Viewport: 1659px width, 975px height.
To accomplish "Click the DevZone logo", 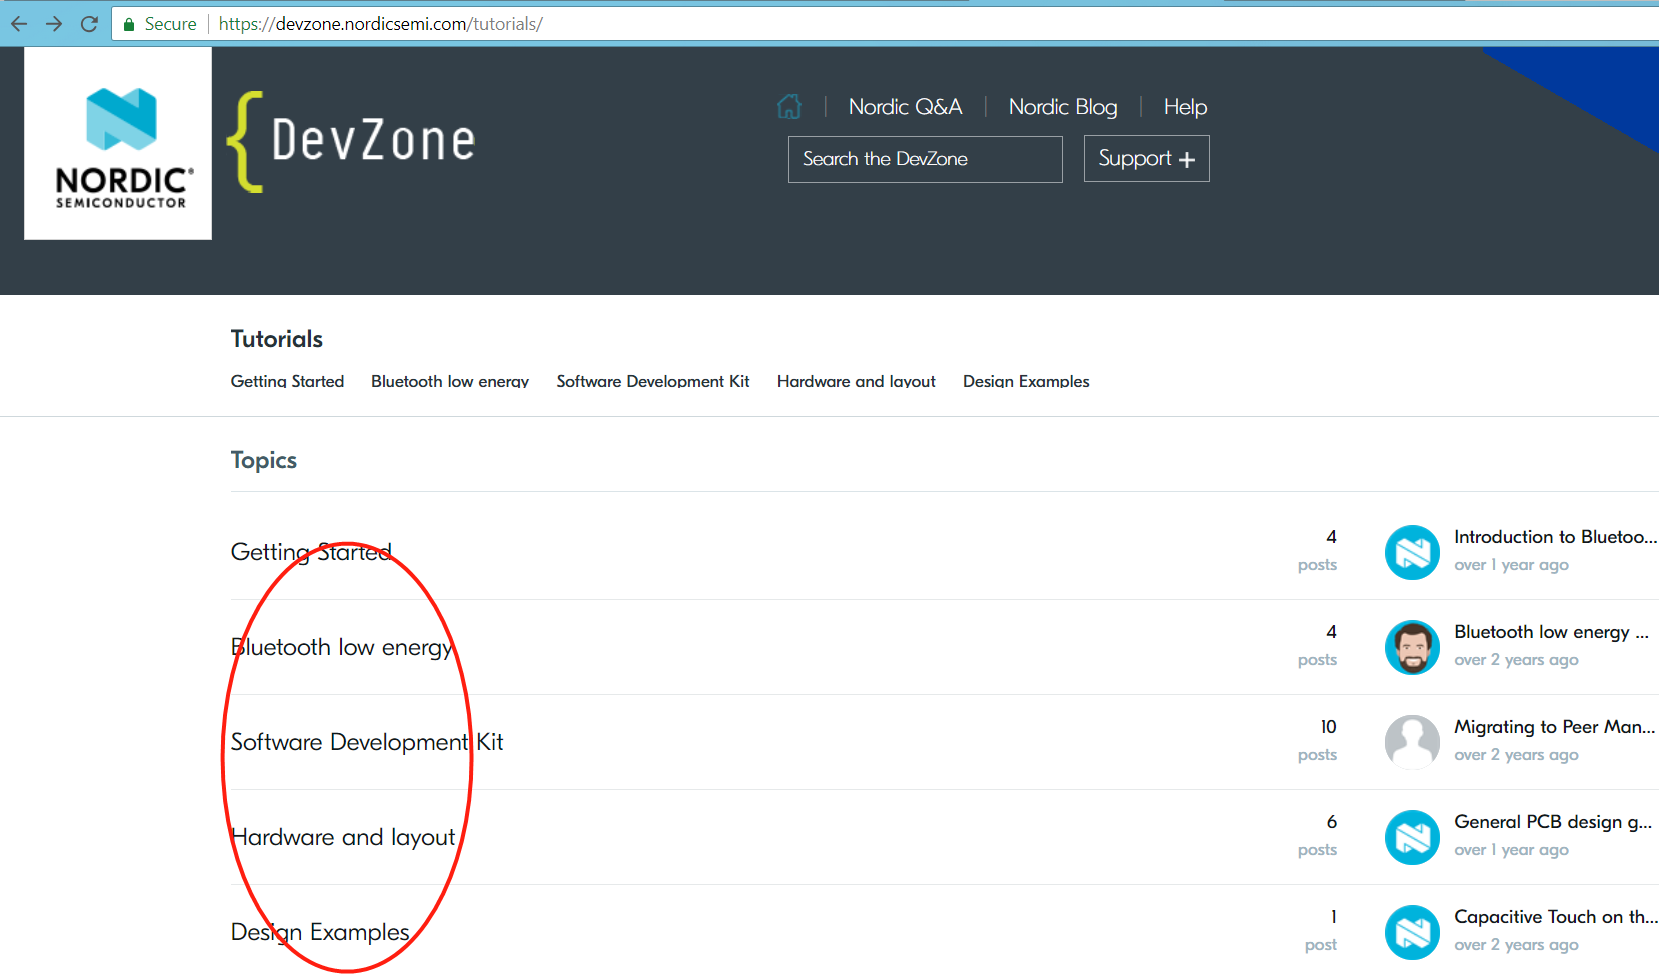I will [x=351, y=141].
